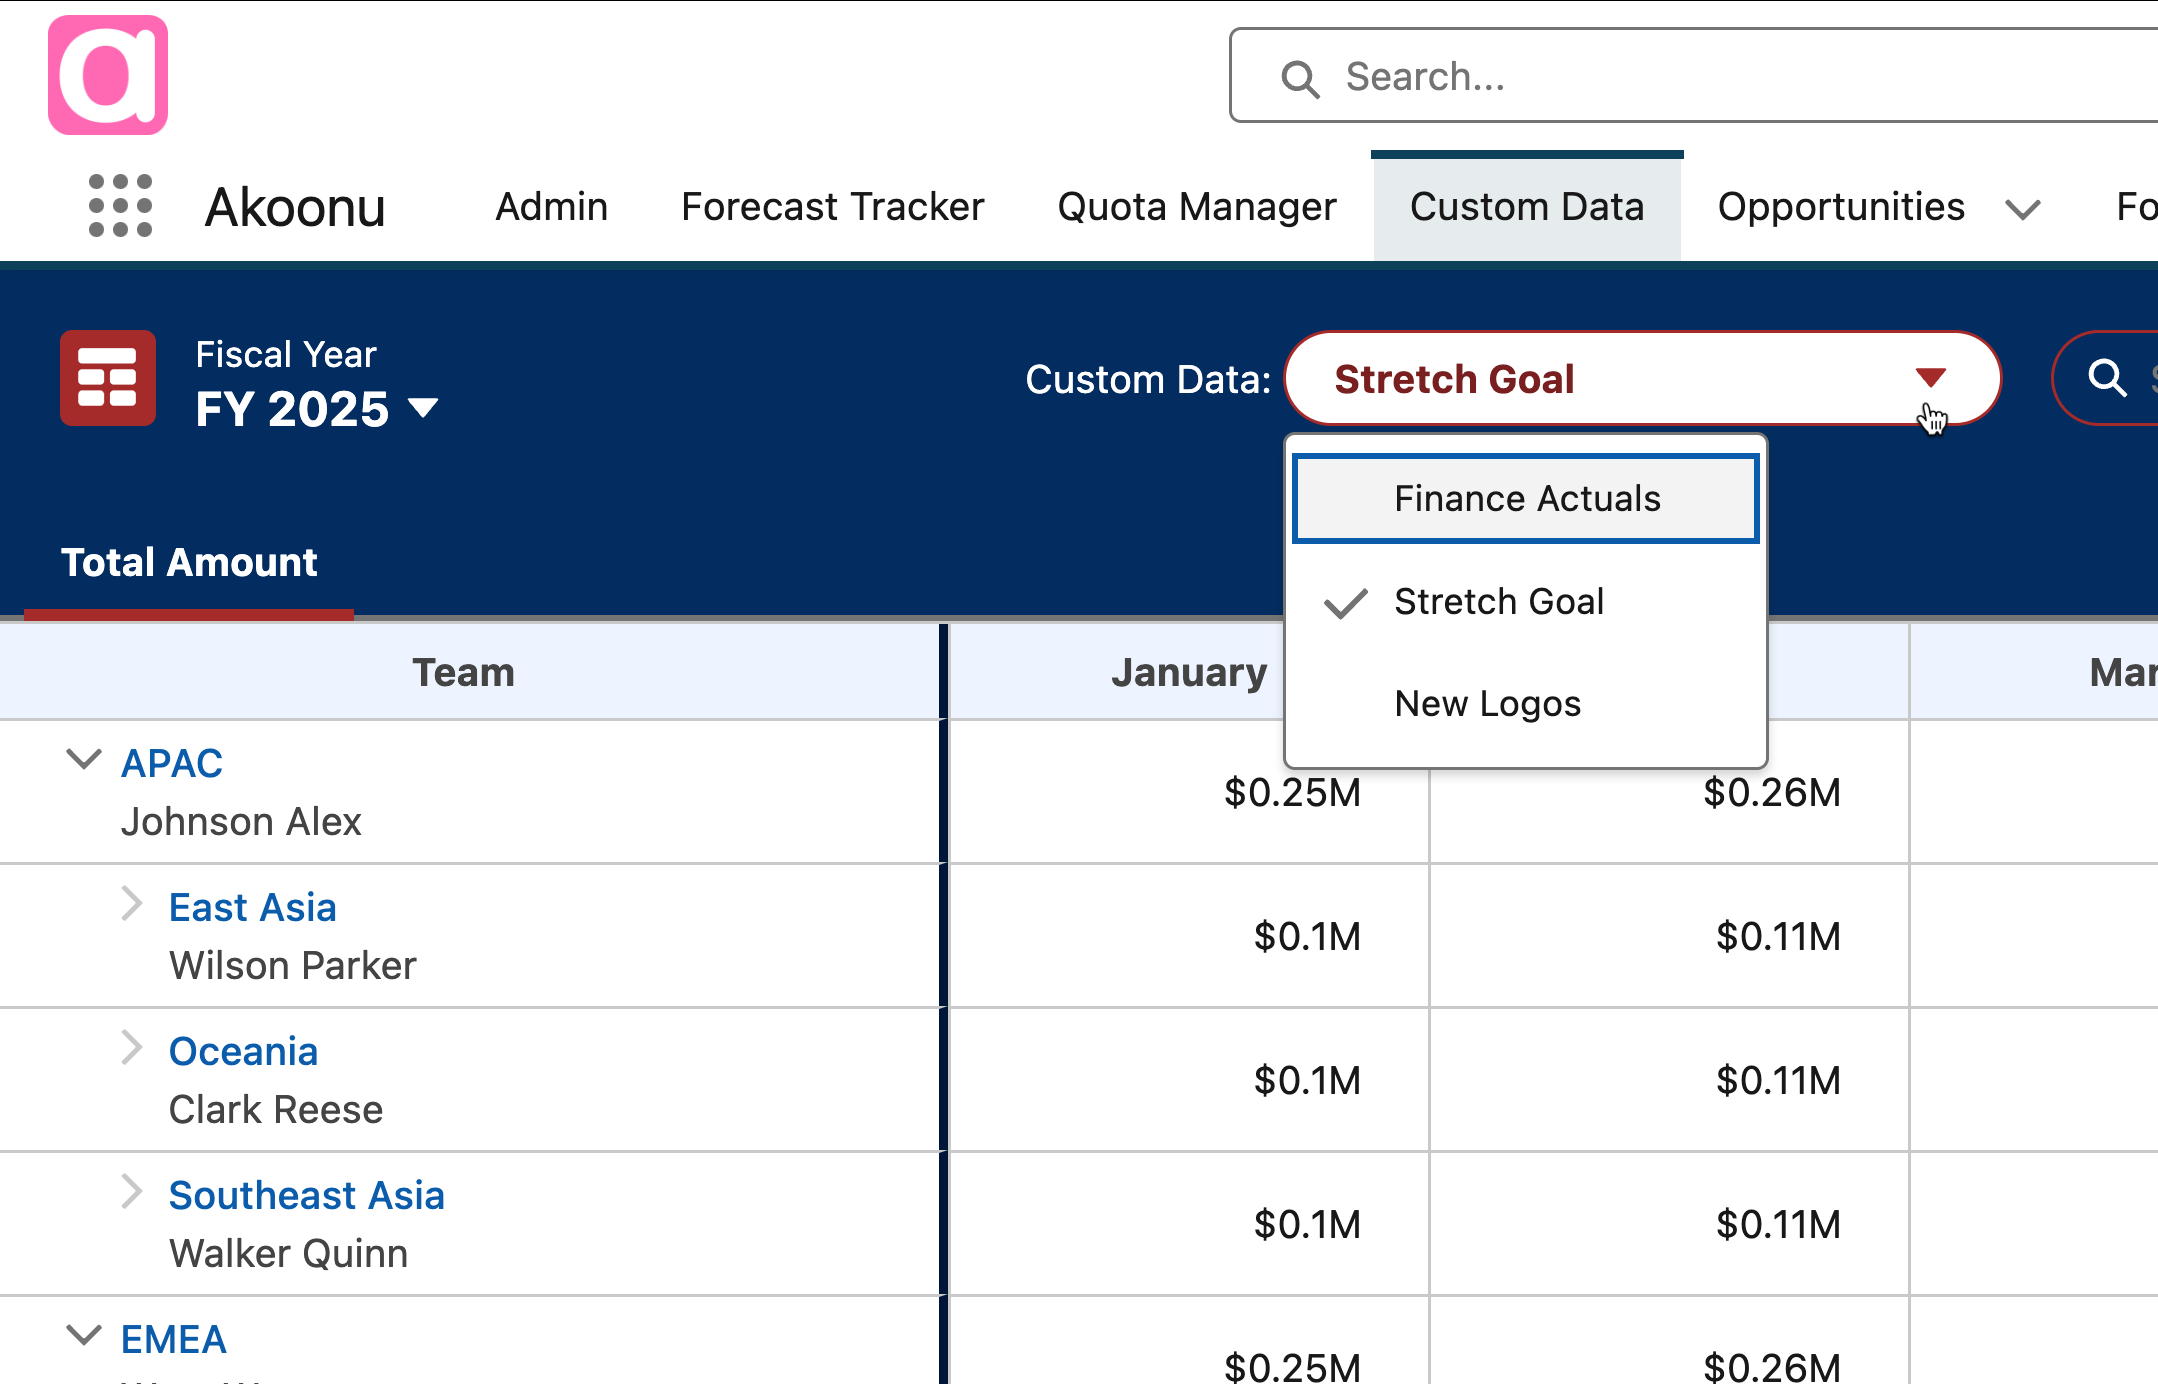Open the Southeast Asia team link
This screenshot has height=1384, width=2158.
[307, 1195]
